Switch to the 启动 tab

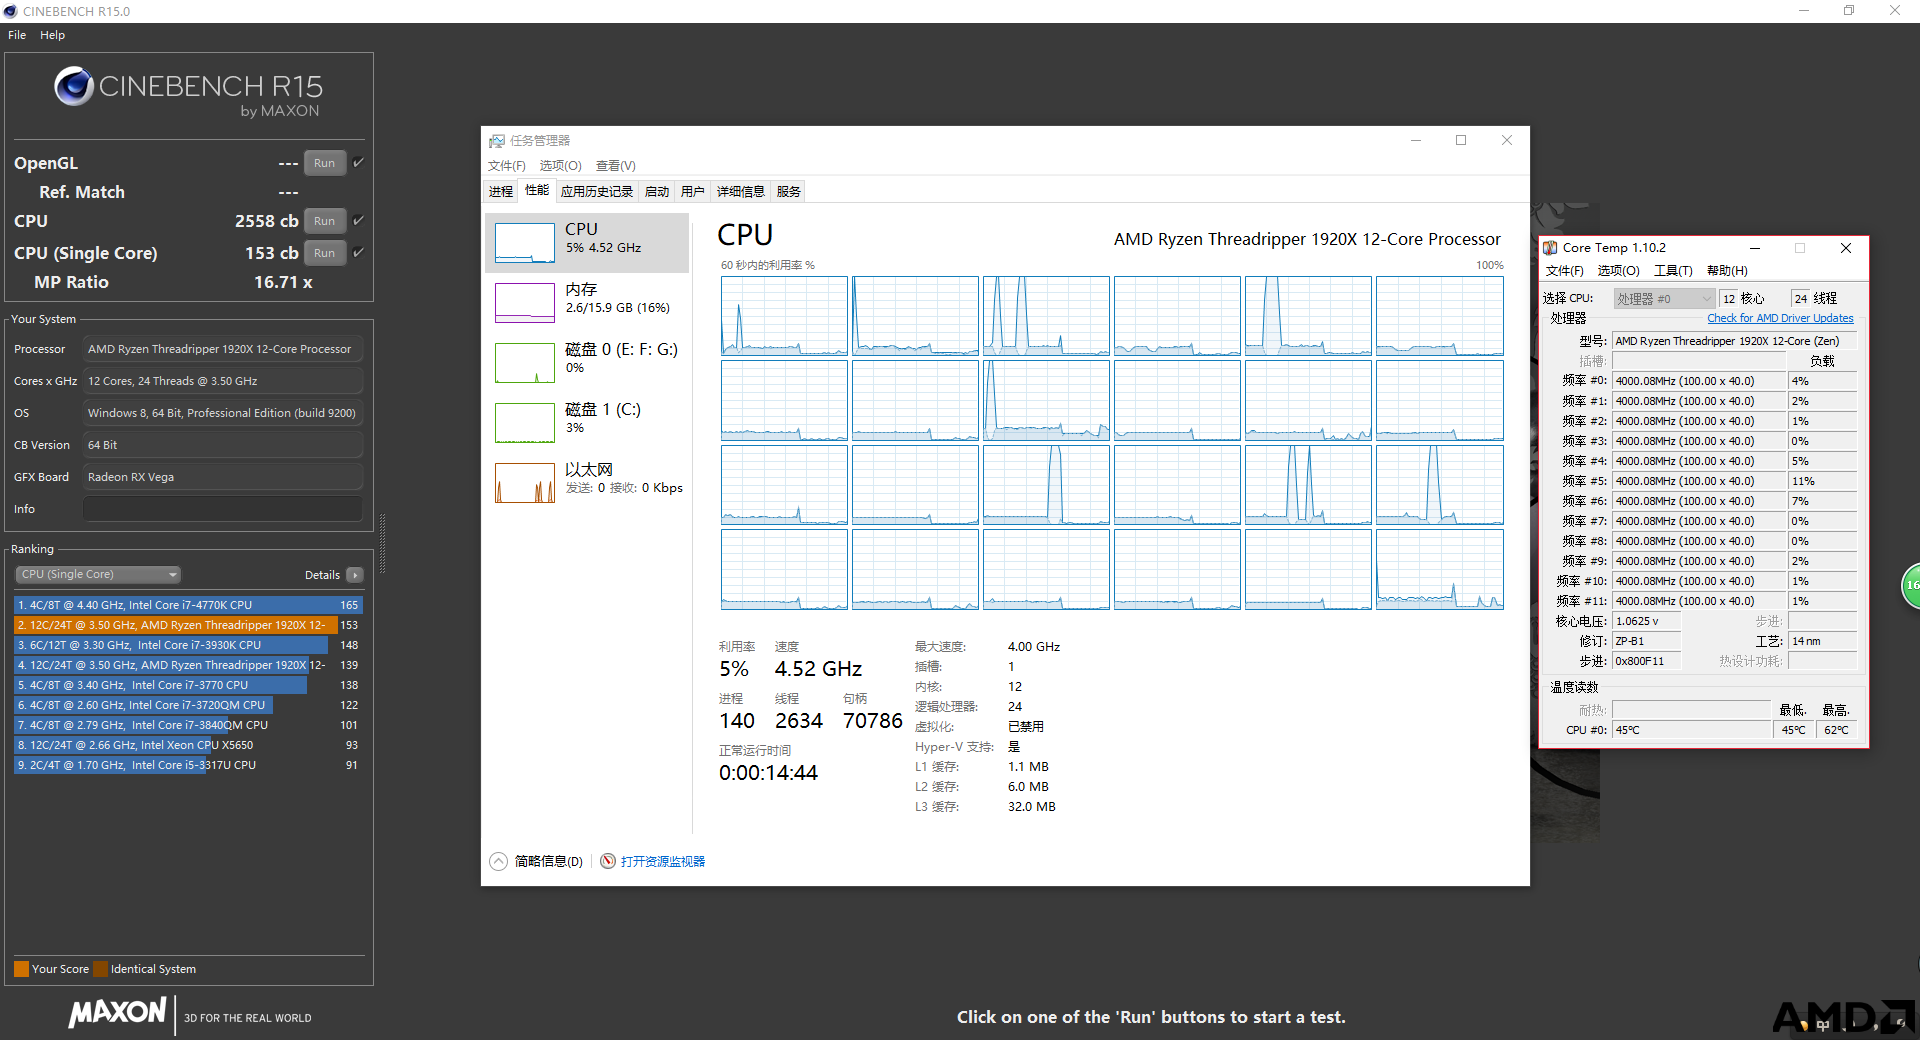coord(657,192)
